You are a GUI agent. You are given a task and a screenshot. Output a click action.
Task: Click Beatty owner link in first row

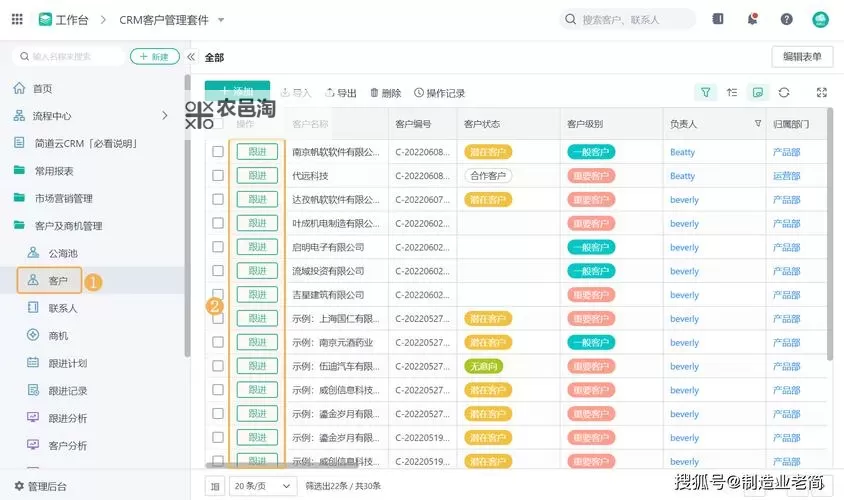pos(683,152)
